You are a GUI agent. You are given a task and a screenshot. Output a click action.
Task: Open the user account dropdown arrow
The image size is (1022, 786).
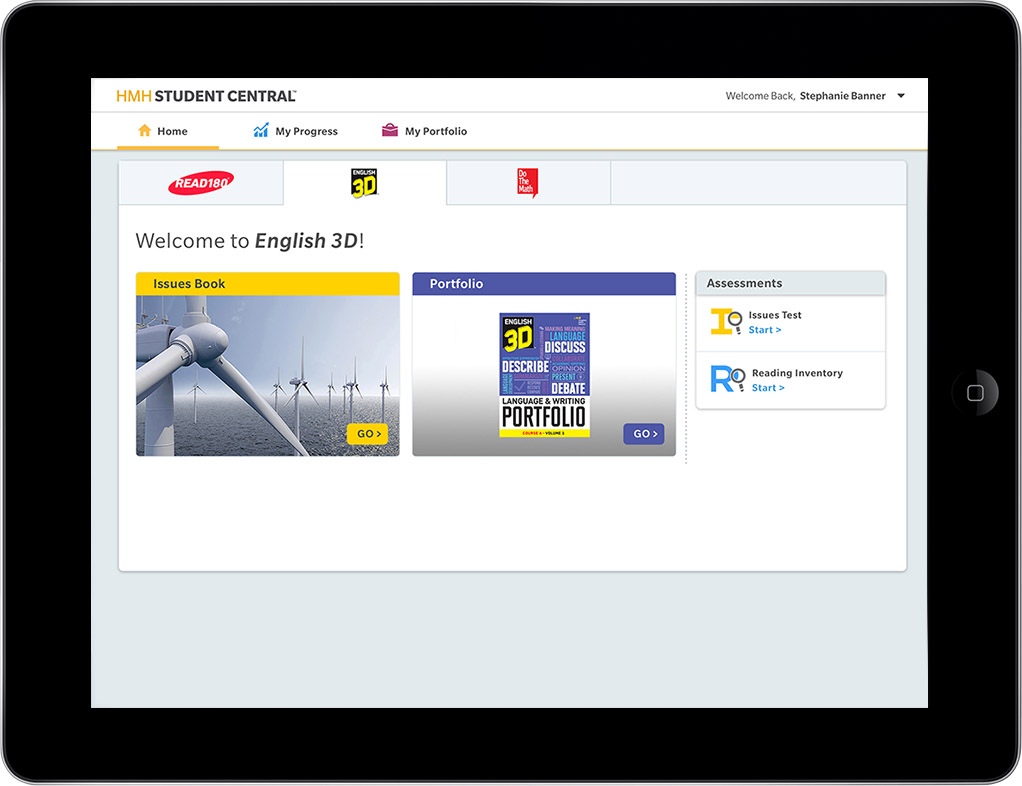(x=901, y=96)
